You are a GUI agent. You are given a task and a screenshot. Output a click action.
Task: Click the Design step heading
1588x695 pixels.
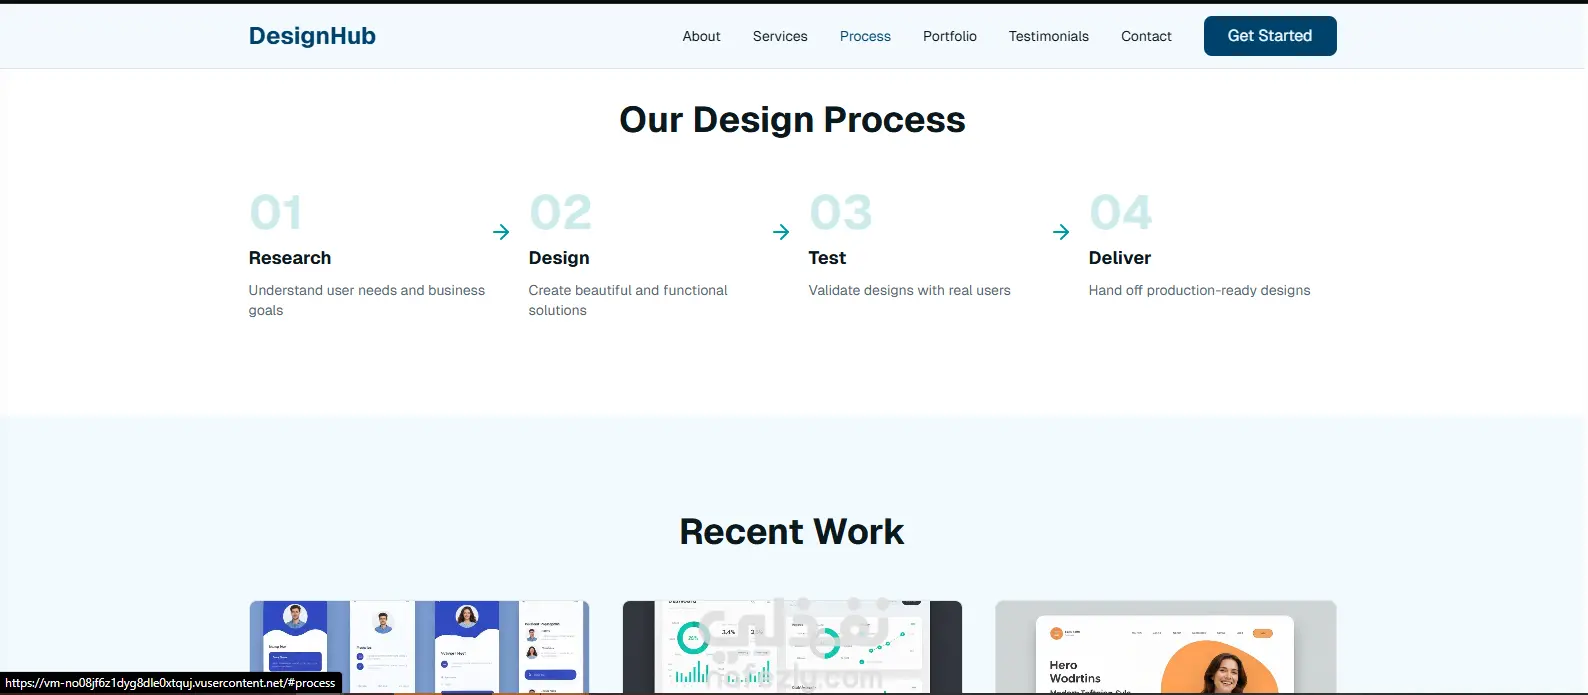click(x=559, y=258)
